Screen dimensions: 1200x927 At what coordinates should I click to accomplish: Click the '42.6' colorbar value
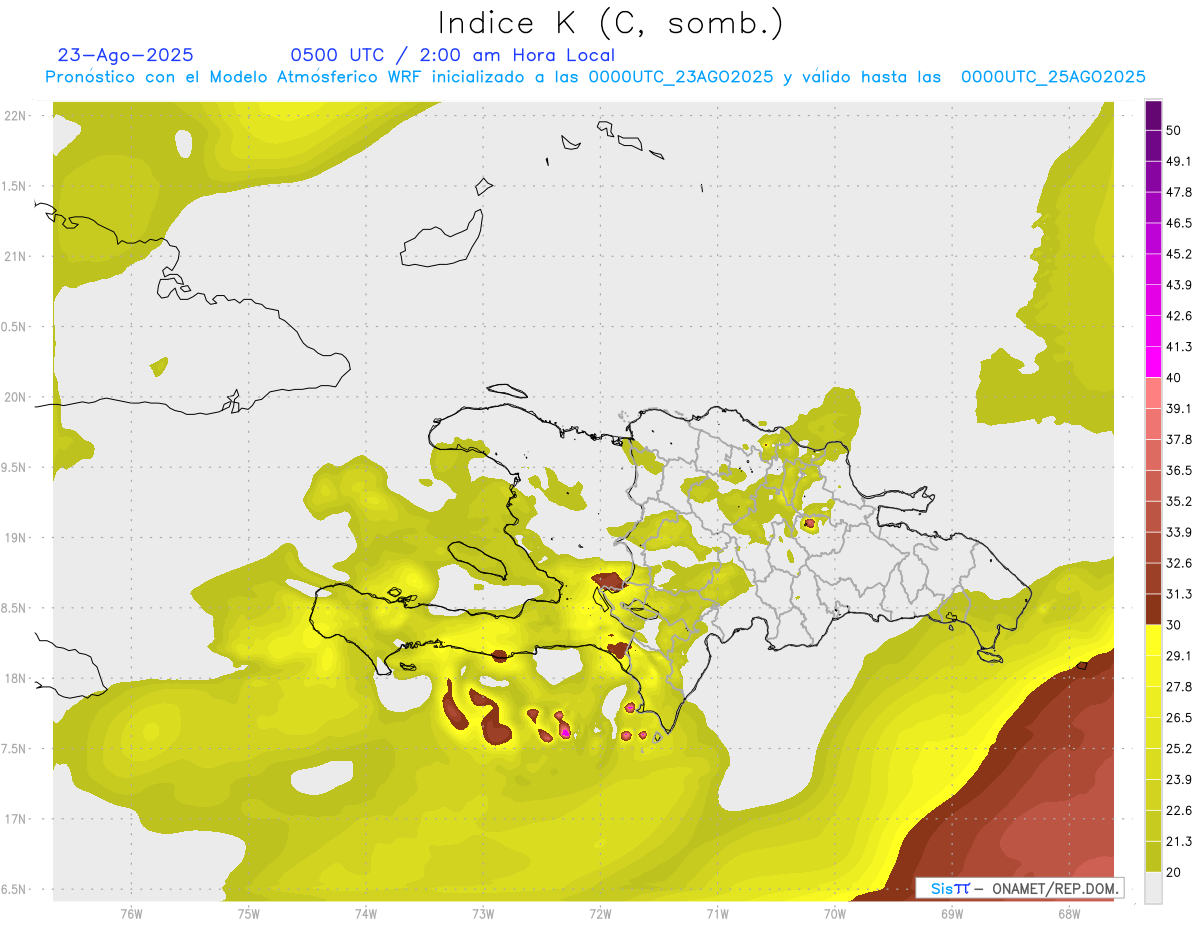coord(1178,316)
